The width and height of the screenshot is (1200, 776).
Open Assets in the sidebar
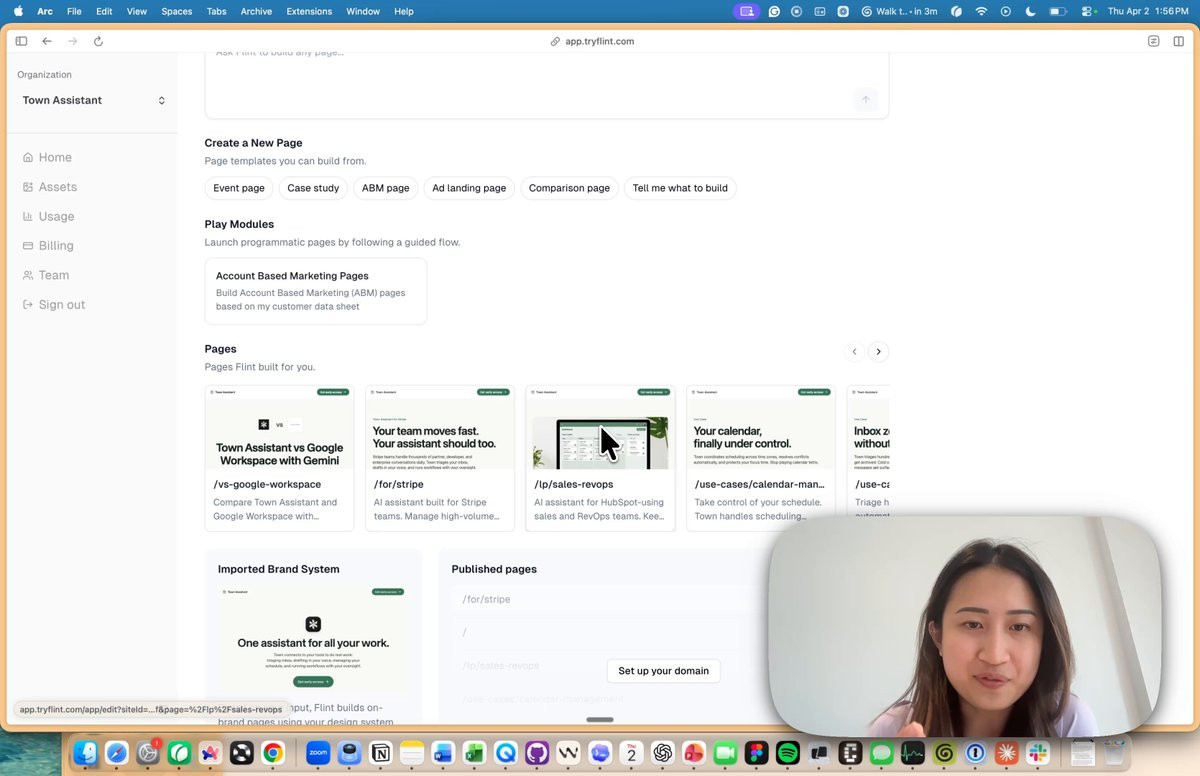[50, 187]
